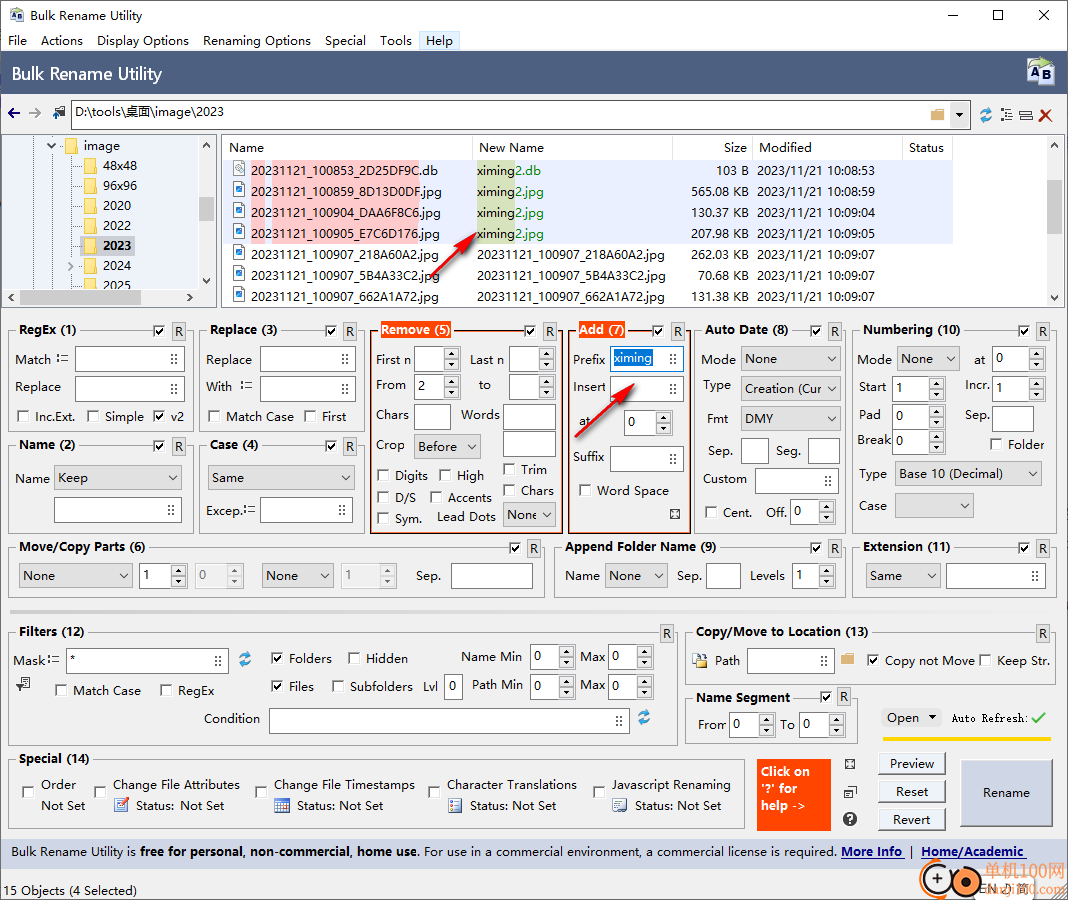Toggle the Word Space checkbox
The image size is (1068, 900).
point(584,490)
